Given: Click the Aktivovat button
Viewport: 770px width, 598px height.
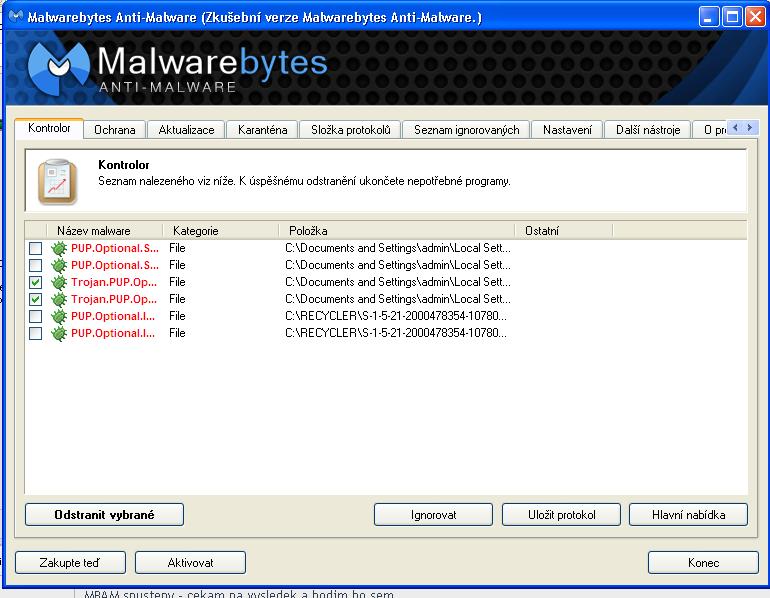Looking at the screenshot, I should 191,563.
